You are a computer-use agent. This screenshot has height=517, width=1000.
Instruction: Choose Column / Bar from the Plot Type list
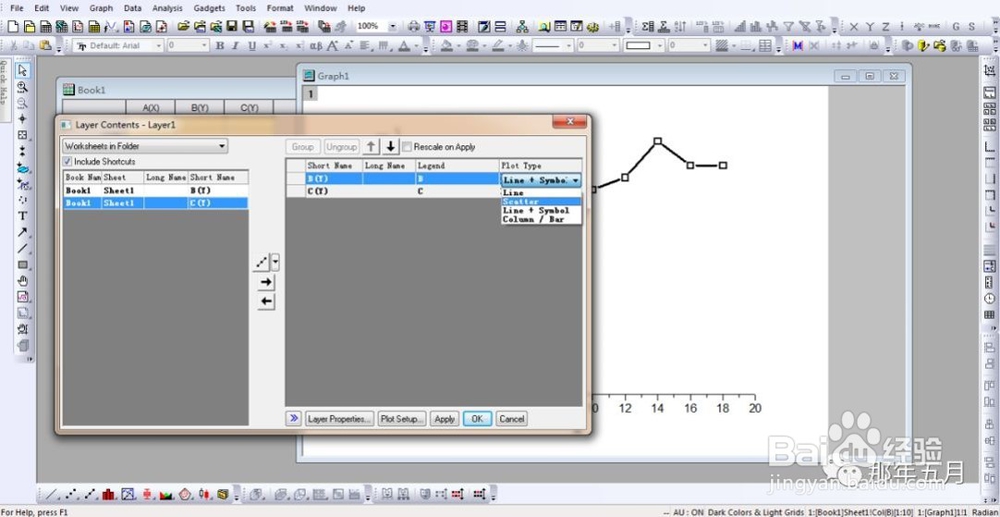541,219
